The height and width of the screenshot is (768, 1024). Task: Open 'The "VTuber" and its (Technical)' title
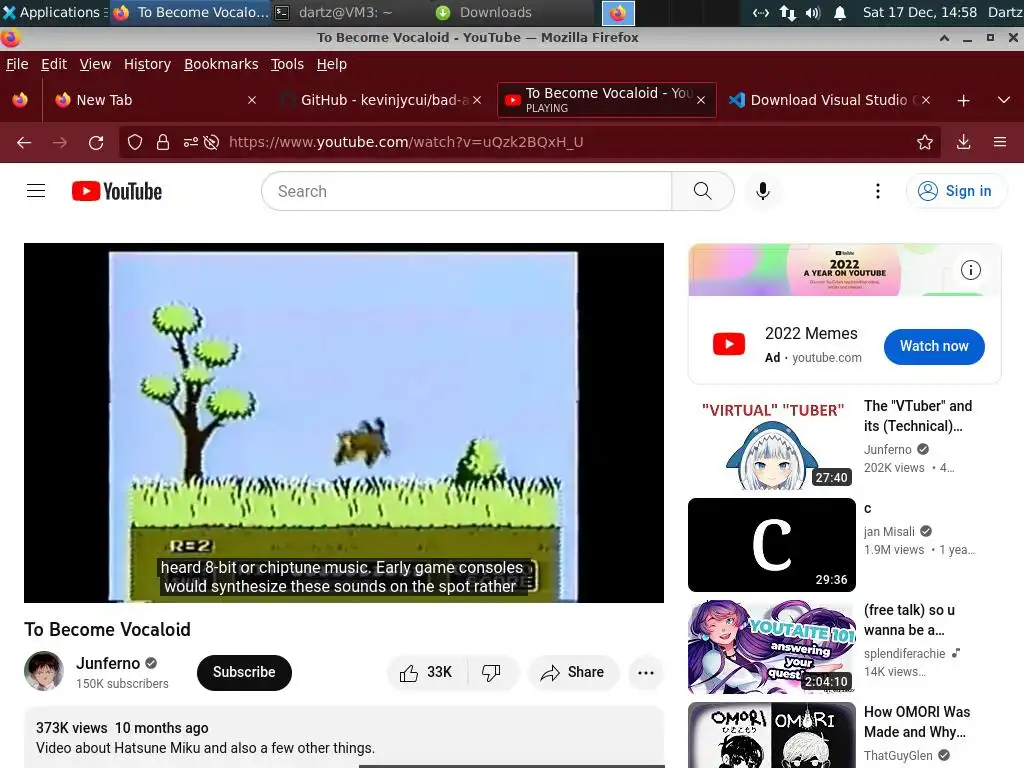[x=918, y=416]
